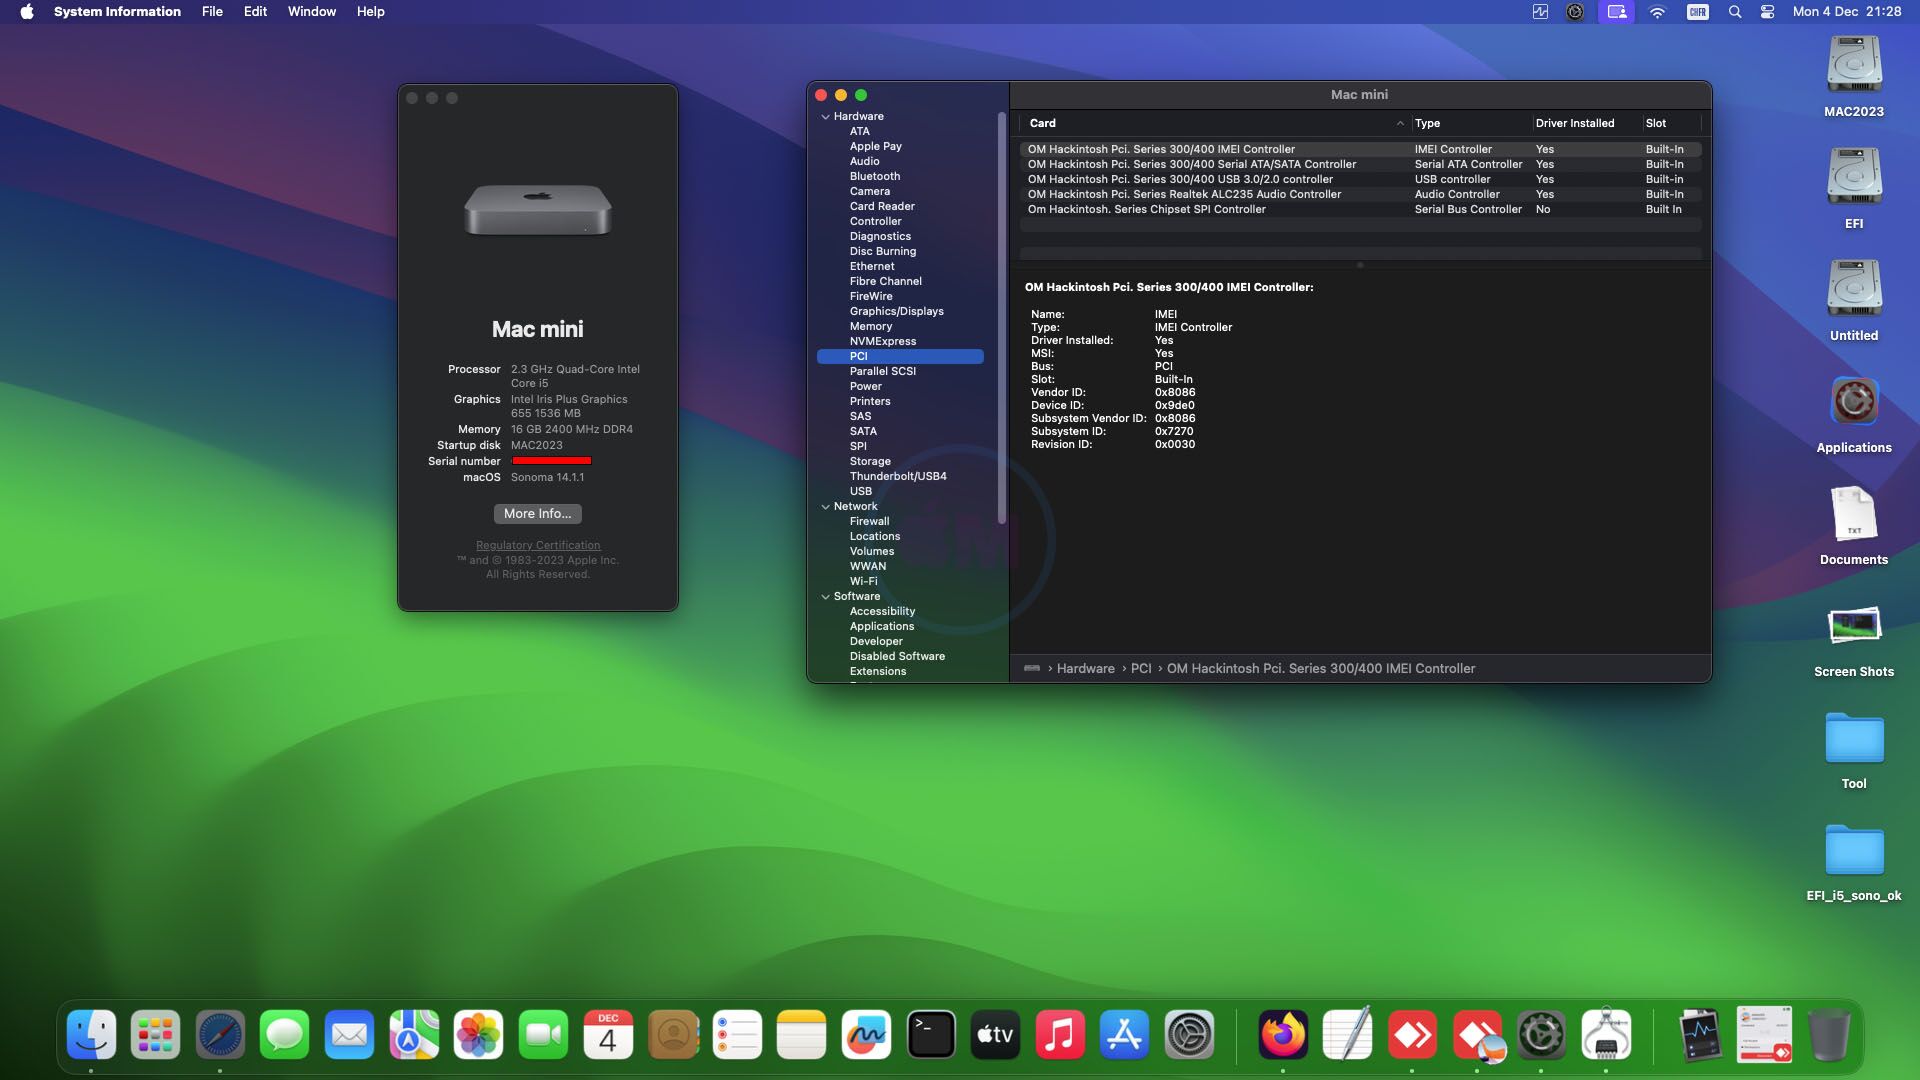
Task: Open the Help menu
Action: tap(370, 12)
